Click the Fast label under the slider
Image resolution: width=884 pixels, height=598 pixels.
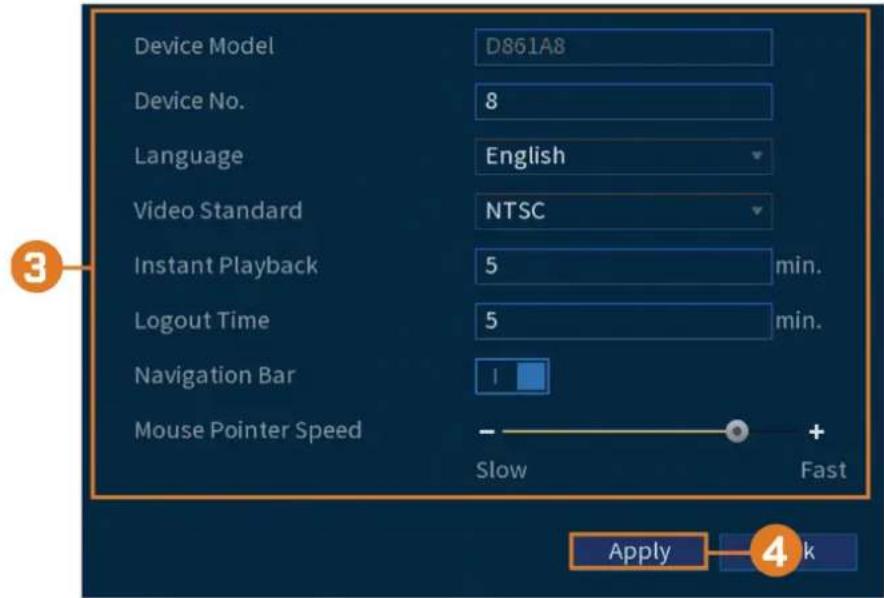pos(823,469)
